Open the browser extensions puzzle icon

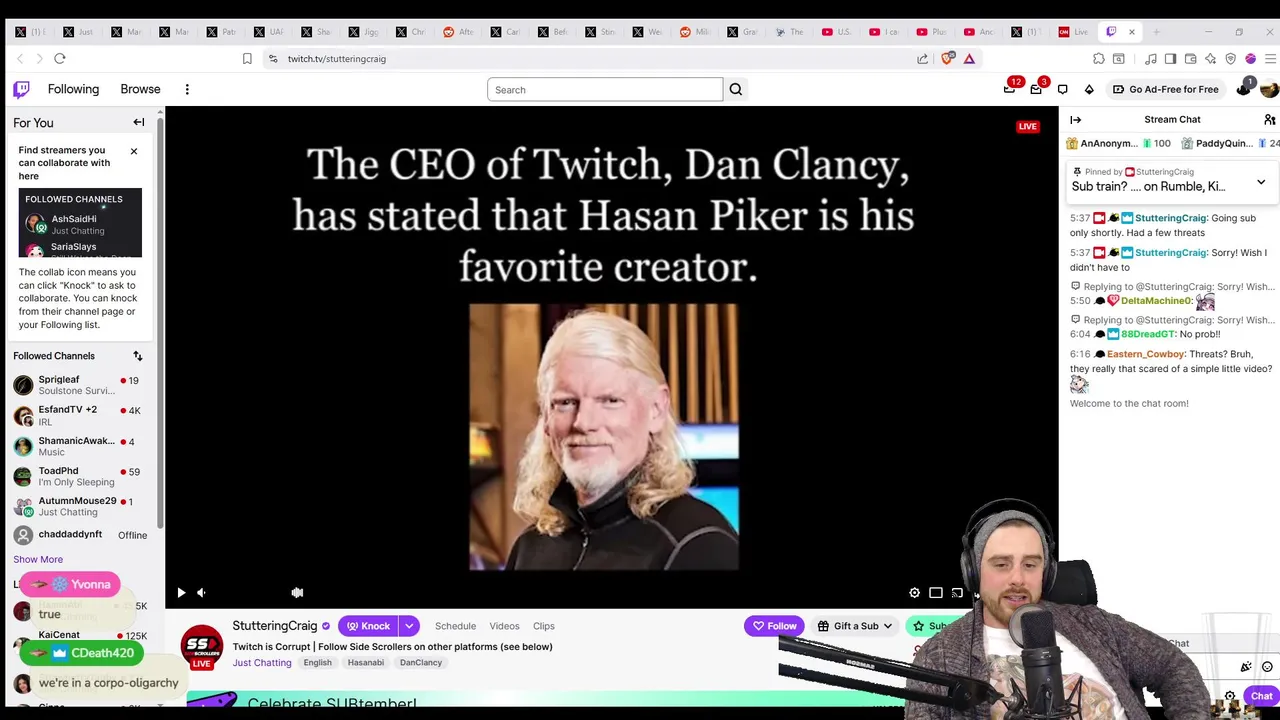(x=1099, y=59)
